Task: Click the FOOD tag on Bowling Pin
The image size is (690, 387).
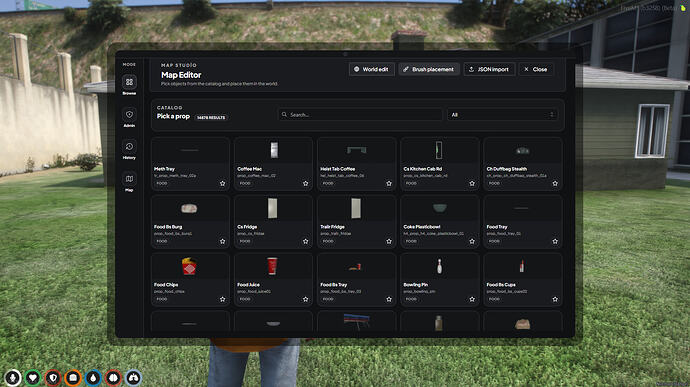Action: coord(411,299)
